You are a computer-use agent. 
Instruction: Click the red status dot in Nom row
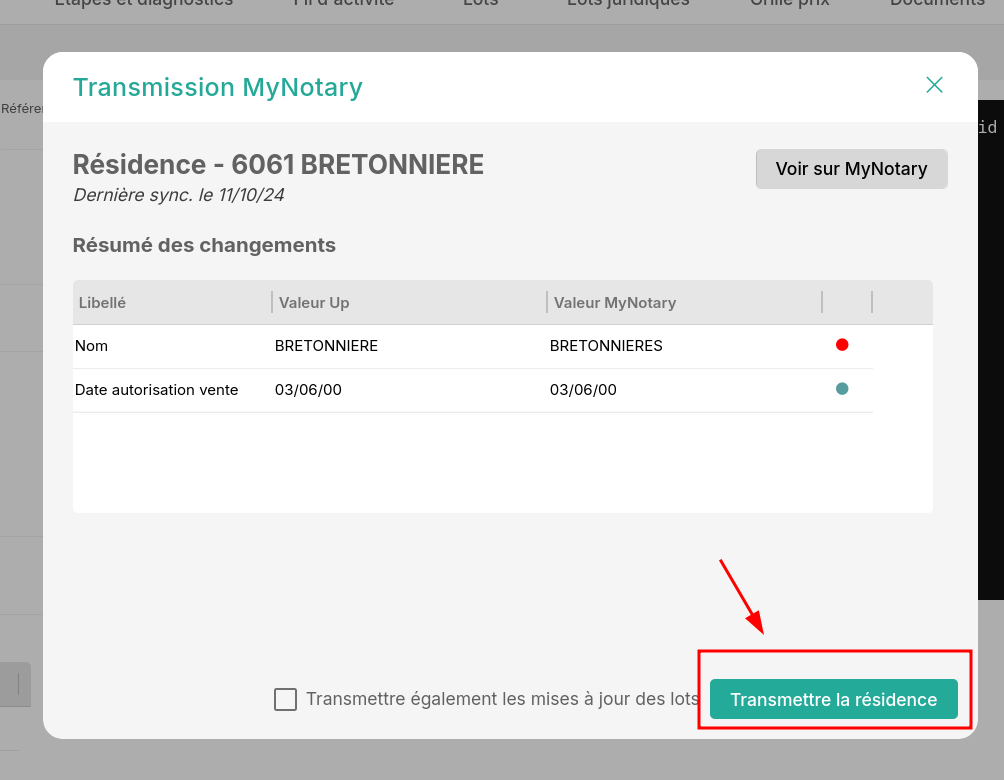point(842,345)
